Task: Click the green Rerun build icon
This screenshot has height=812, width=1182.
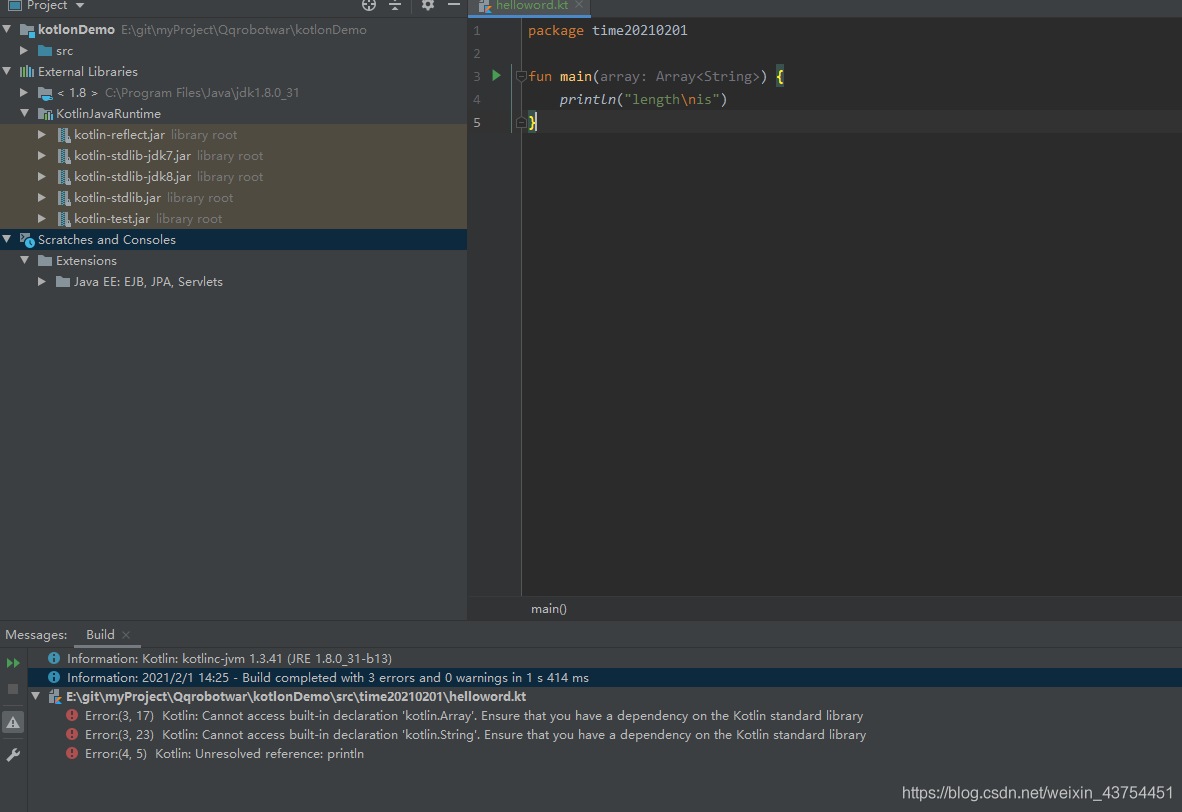Action: coord(13,663)
